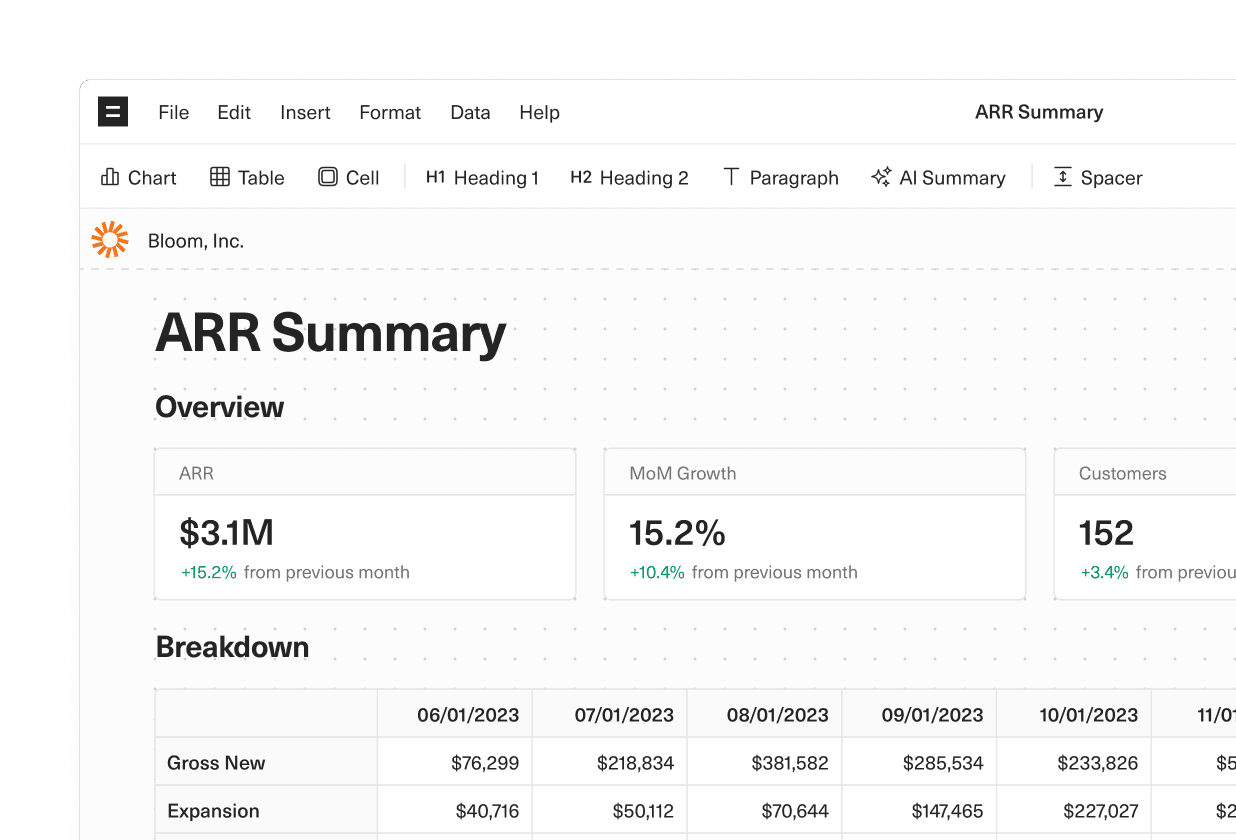This screenshot has width=1236, height=840.
Task: Open the File menu
Action: (173, 113)
